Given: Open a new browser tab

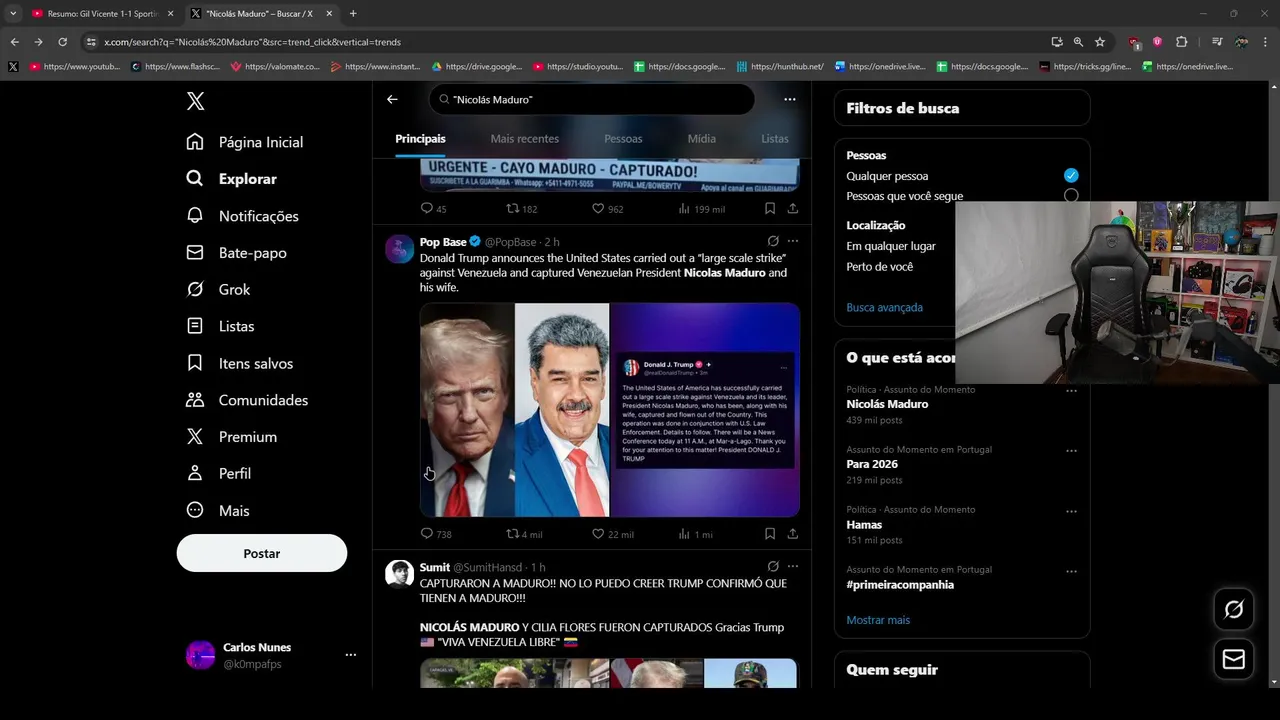Looking at the screenshot, I should click(353, 14).
